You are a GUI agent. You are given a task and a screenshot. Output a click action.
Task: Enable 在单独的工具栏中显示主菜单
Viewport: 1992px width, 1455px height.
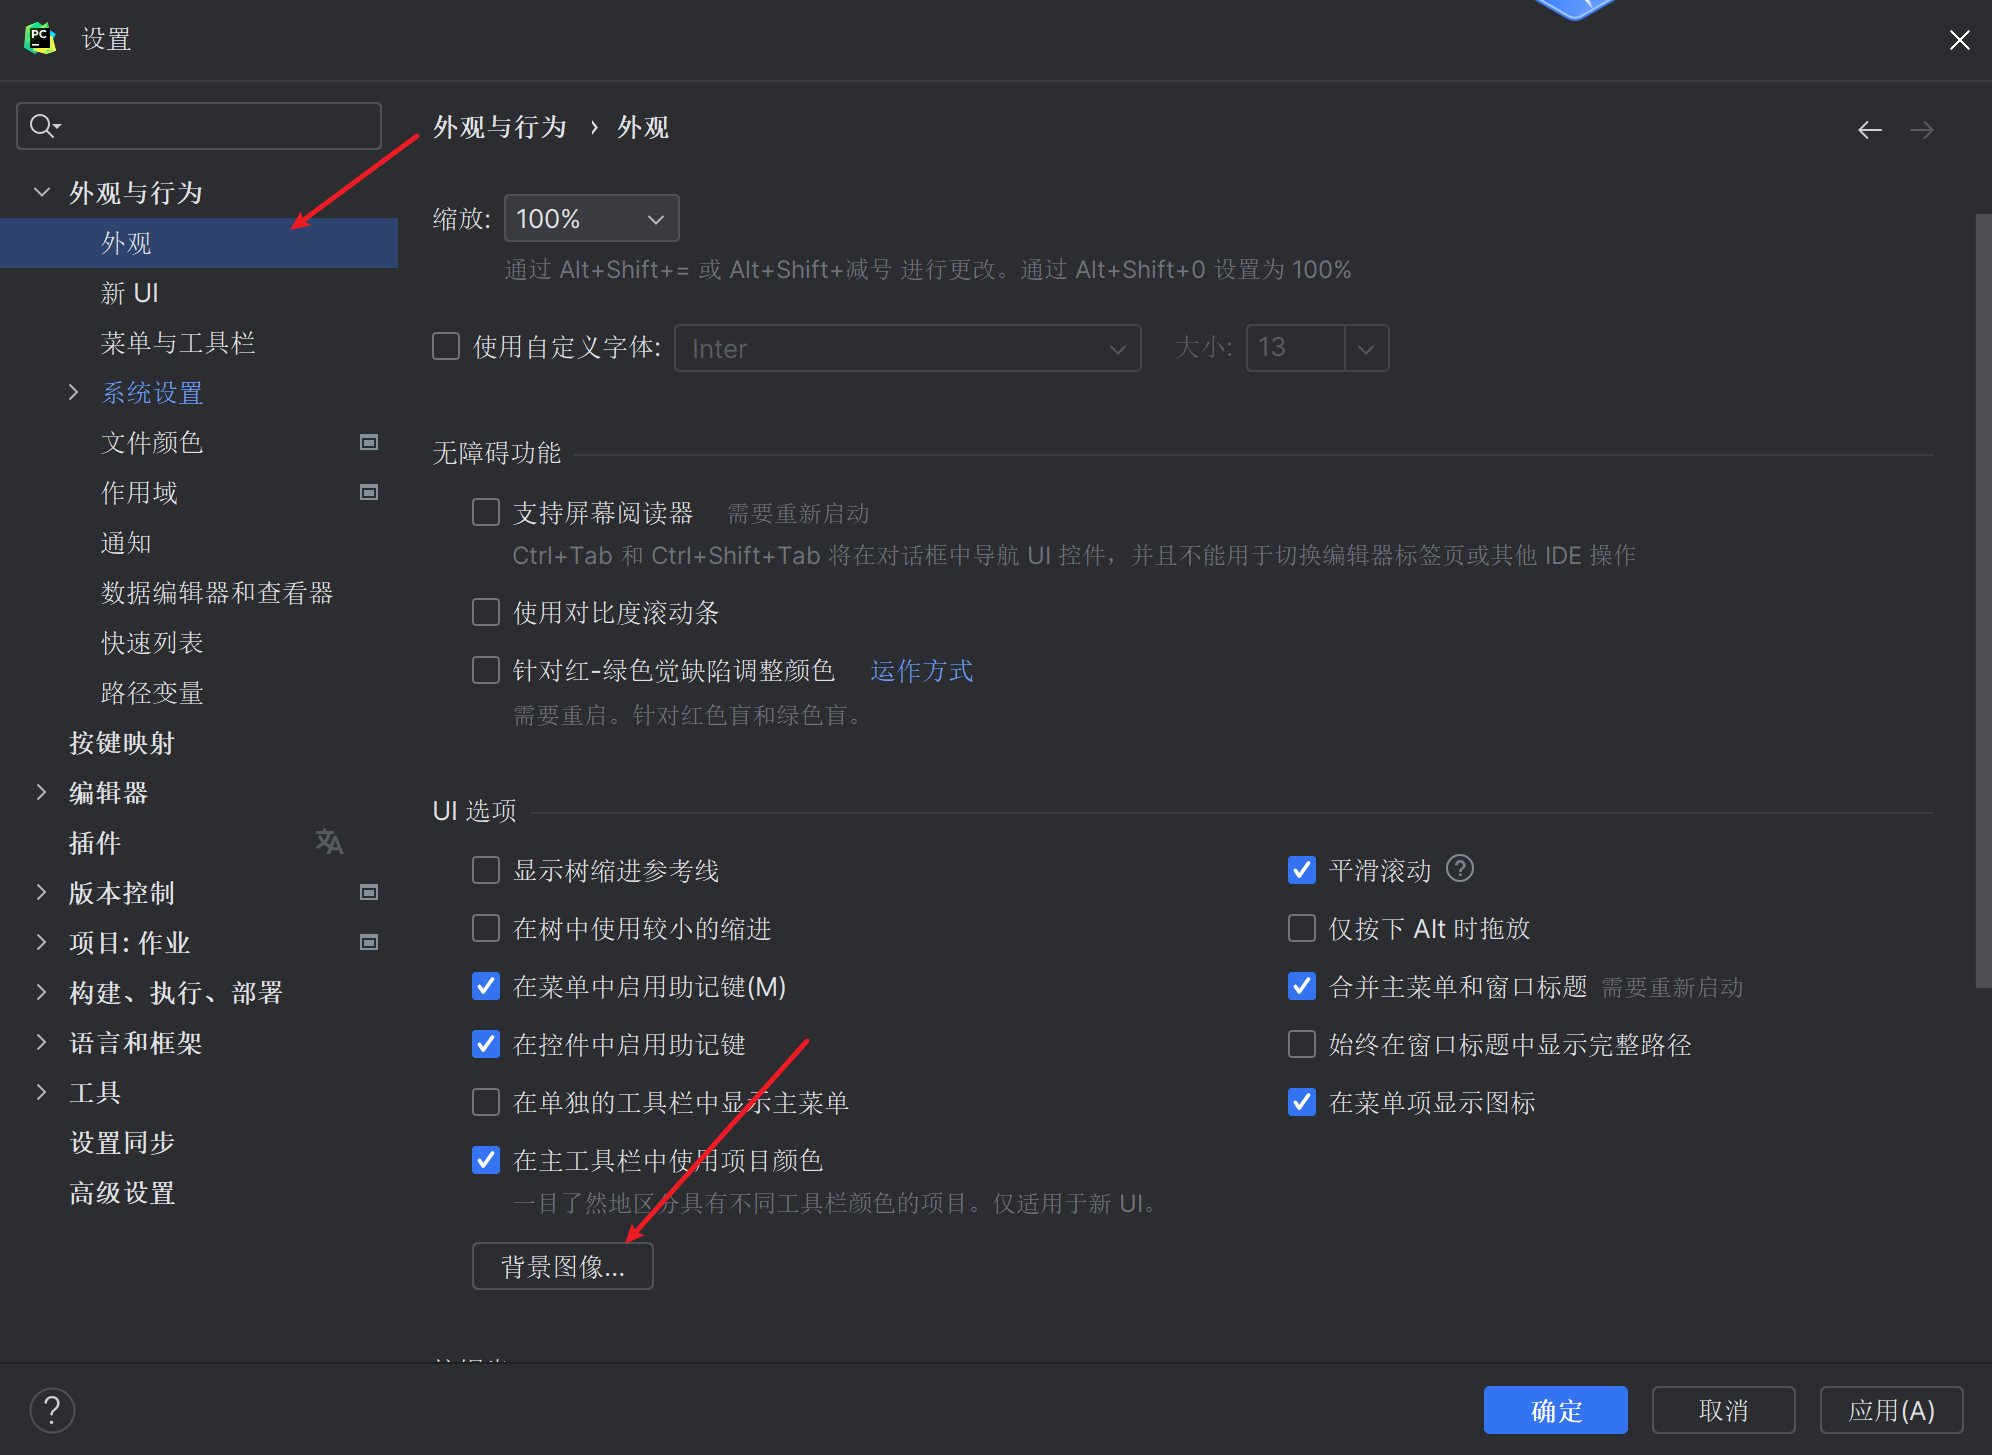pyautogui.click(x=486, y=1102)
